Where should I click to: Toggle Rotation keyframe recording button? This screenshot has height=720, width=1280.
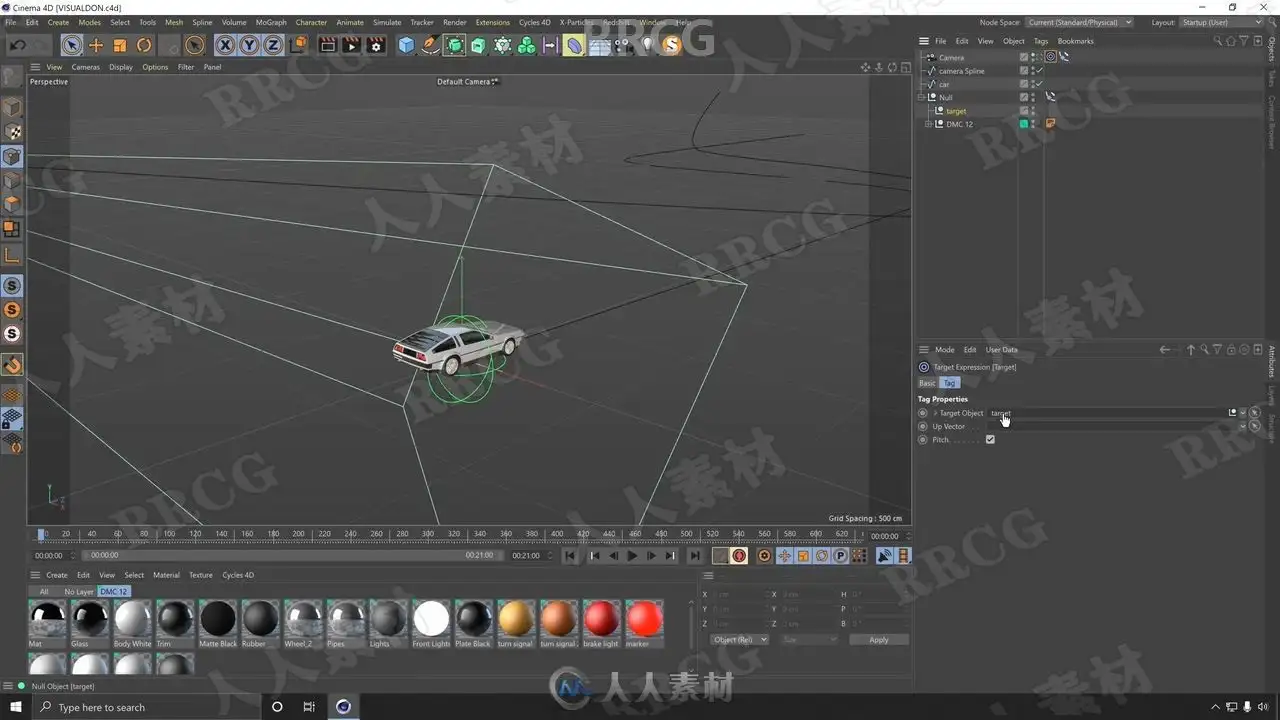822,556
